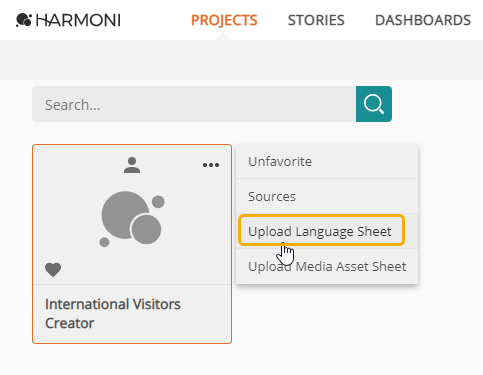The height and width of the screenshot is (375, 483).
Task: Focus the Search input field
Action: (x=194, y=104)
